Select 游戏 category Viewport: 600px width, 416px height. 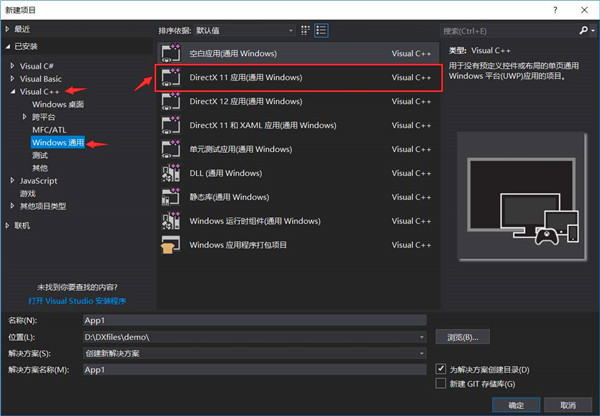pos(28,193)
